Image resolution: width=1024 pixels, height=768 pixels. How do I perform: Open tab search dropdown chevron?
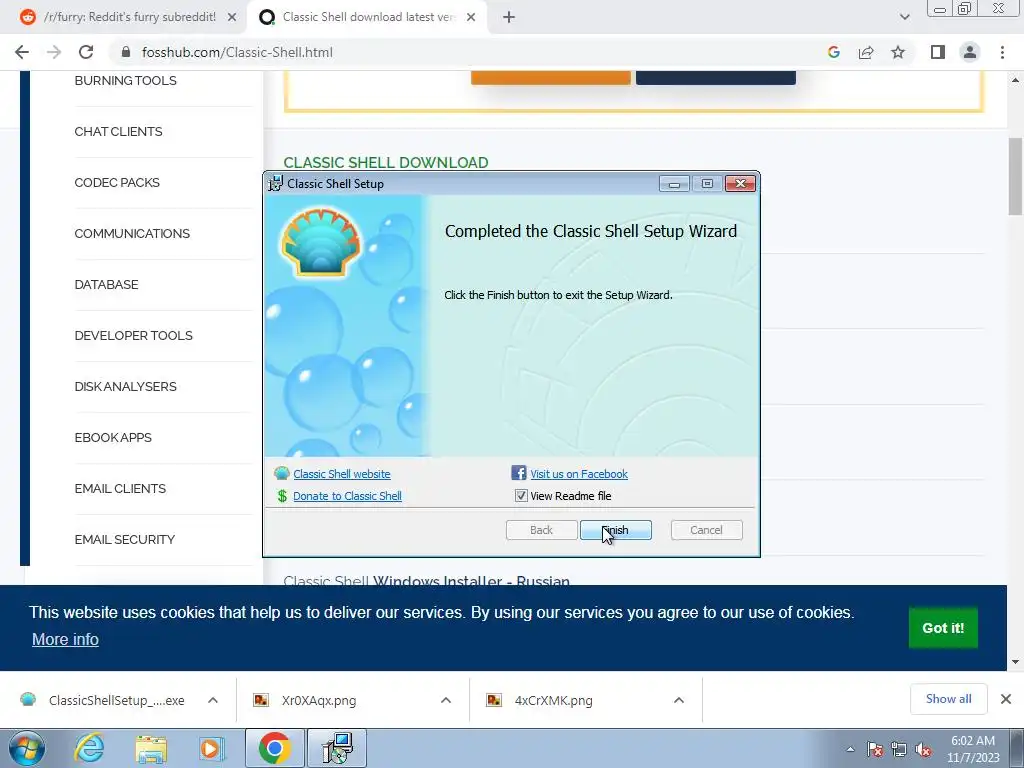[x=904, y=17]
